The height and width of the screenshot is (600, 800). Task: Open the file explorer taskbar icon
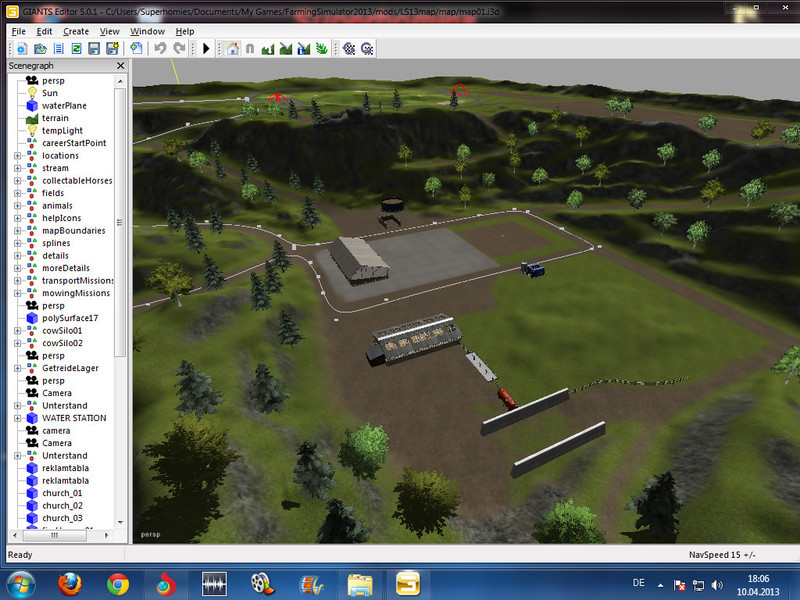[x=360, y=585]
